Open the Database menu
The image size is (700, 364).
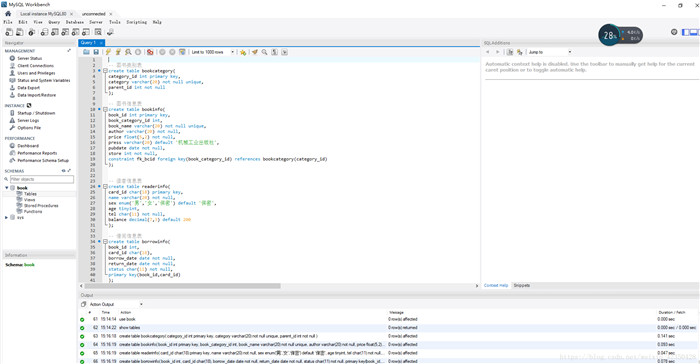tap(75, 22)
